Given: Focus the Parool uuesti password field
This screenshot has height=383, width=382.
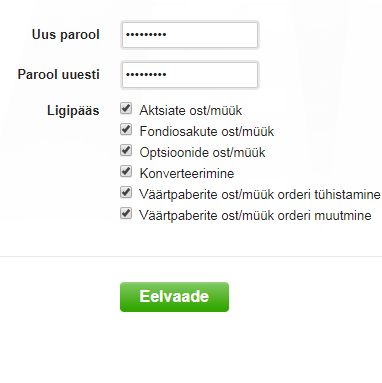Looking at the screenshot, I should 190,75.
